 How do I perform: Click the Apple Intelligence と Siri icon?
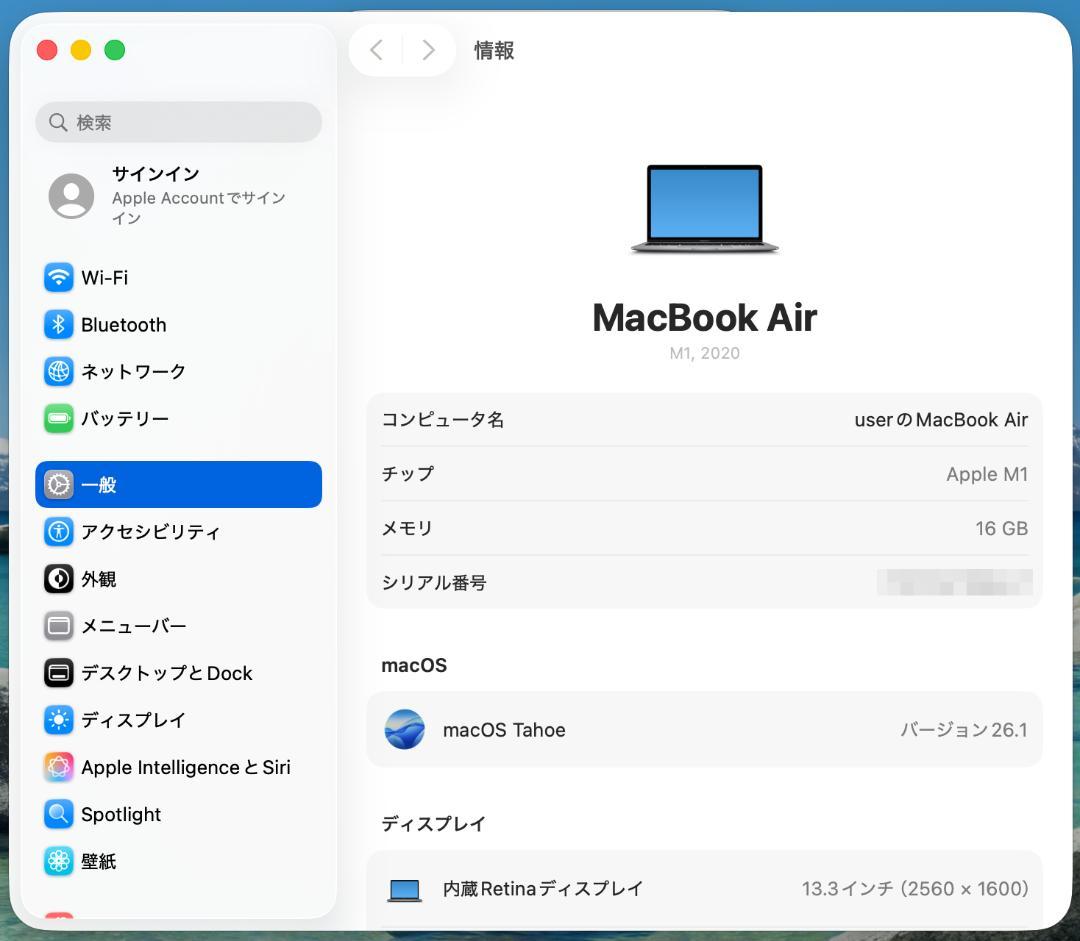pyautogui.click(x=58, y=767)
